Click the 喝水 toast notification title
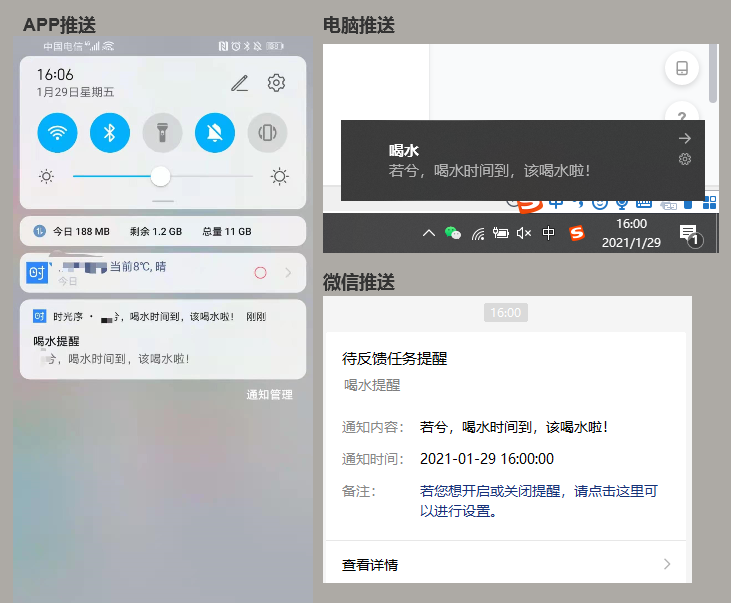 pos(404,151)
